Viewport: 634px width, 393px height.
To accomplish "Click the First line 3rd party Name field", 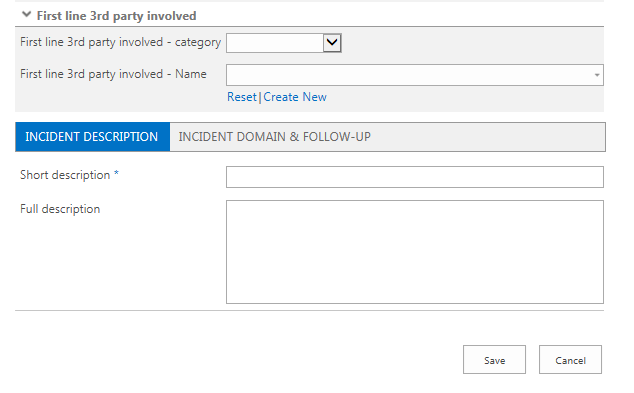I will 415,75.
